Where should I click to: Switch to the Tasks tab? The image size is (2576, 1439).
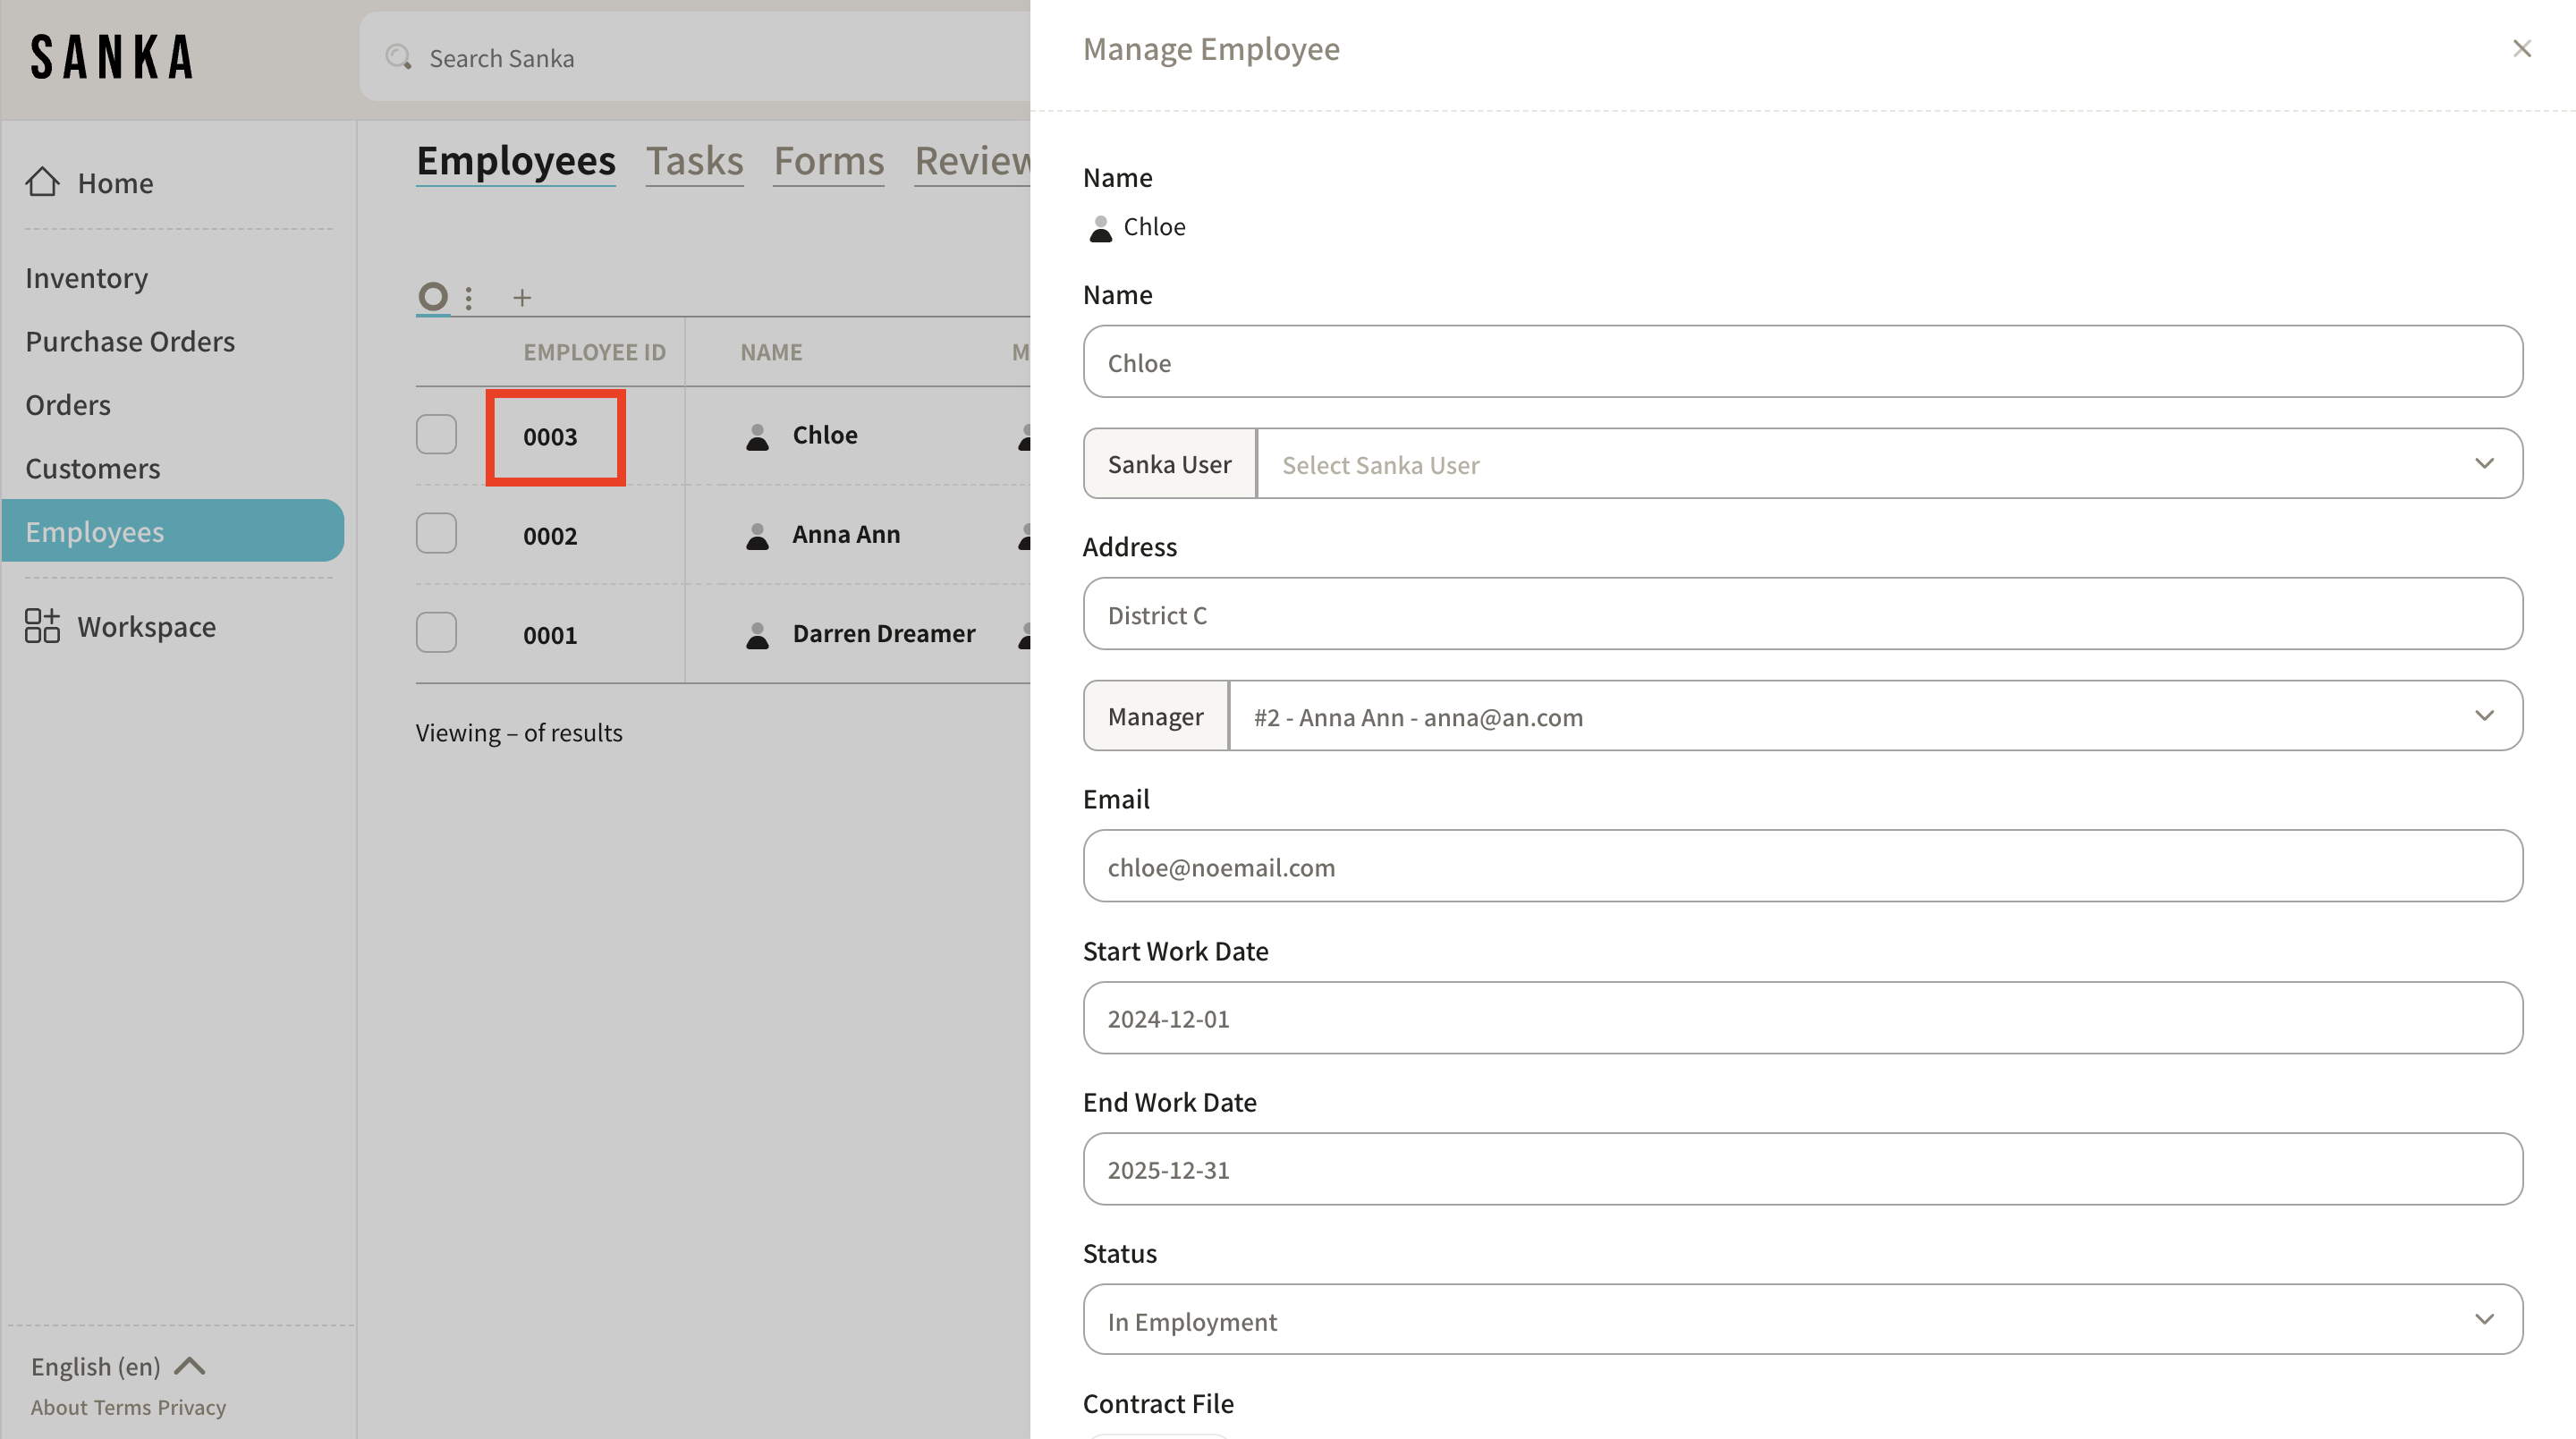coord(694,161)
